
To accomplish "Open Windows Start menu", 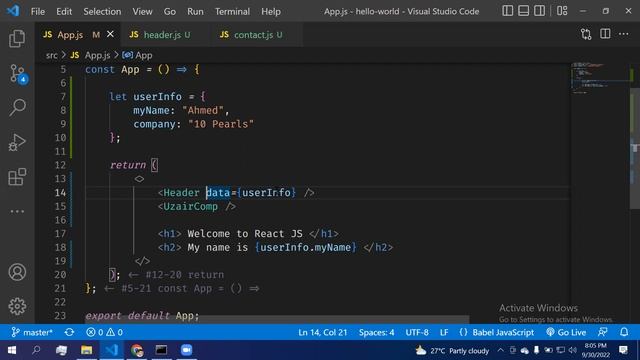I will click(x=12, y=350).
